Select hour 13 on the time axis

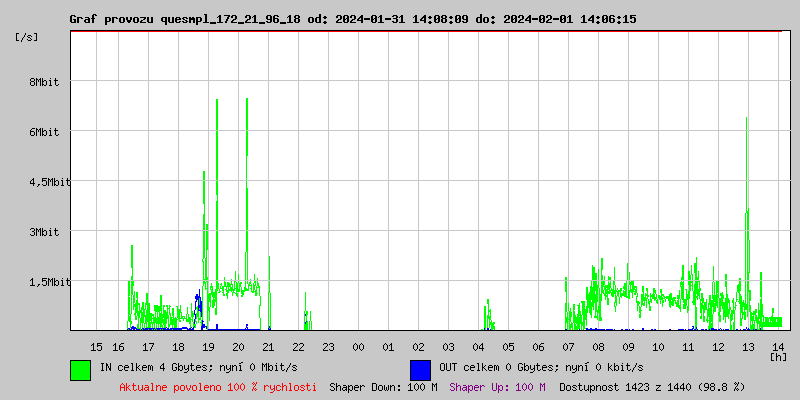point(748,346)
